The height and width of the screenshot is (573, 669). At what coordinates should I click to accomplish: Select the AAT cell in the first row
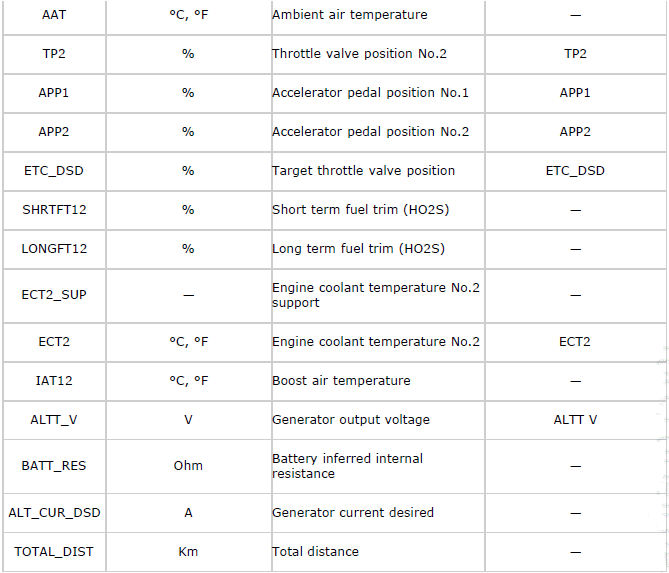[54, 15]
